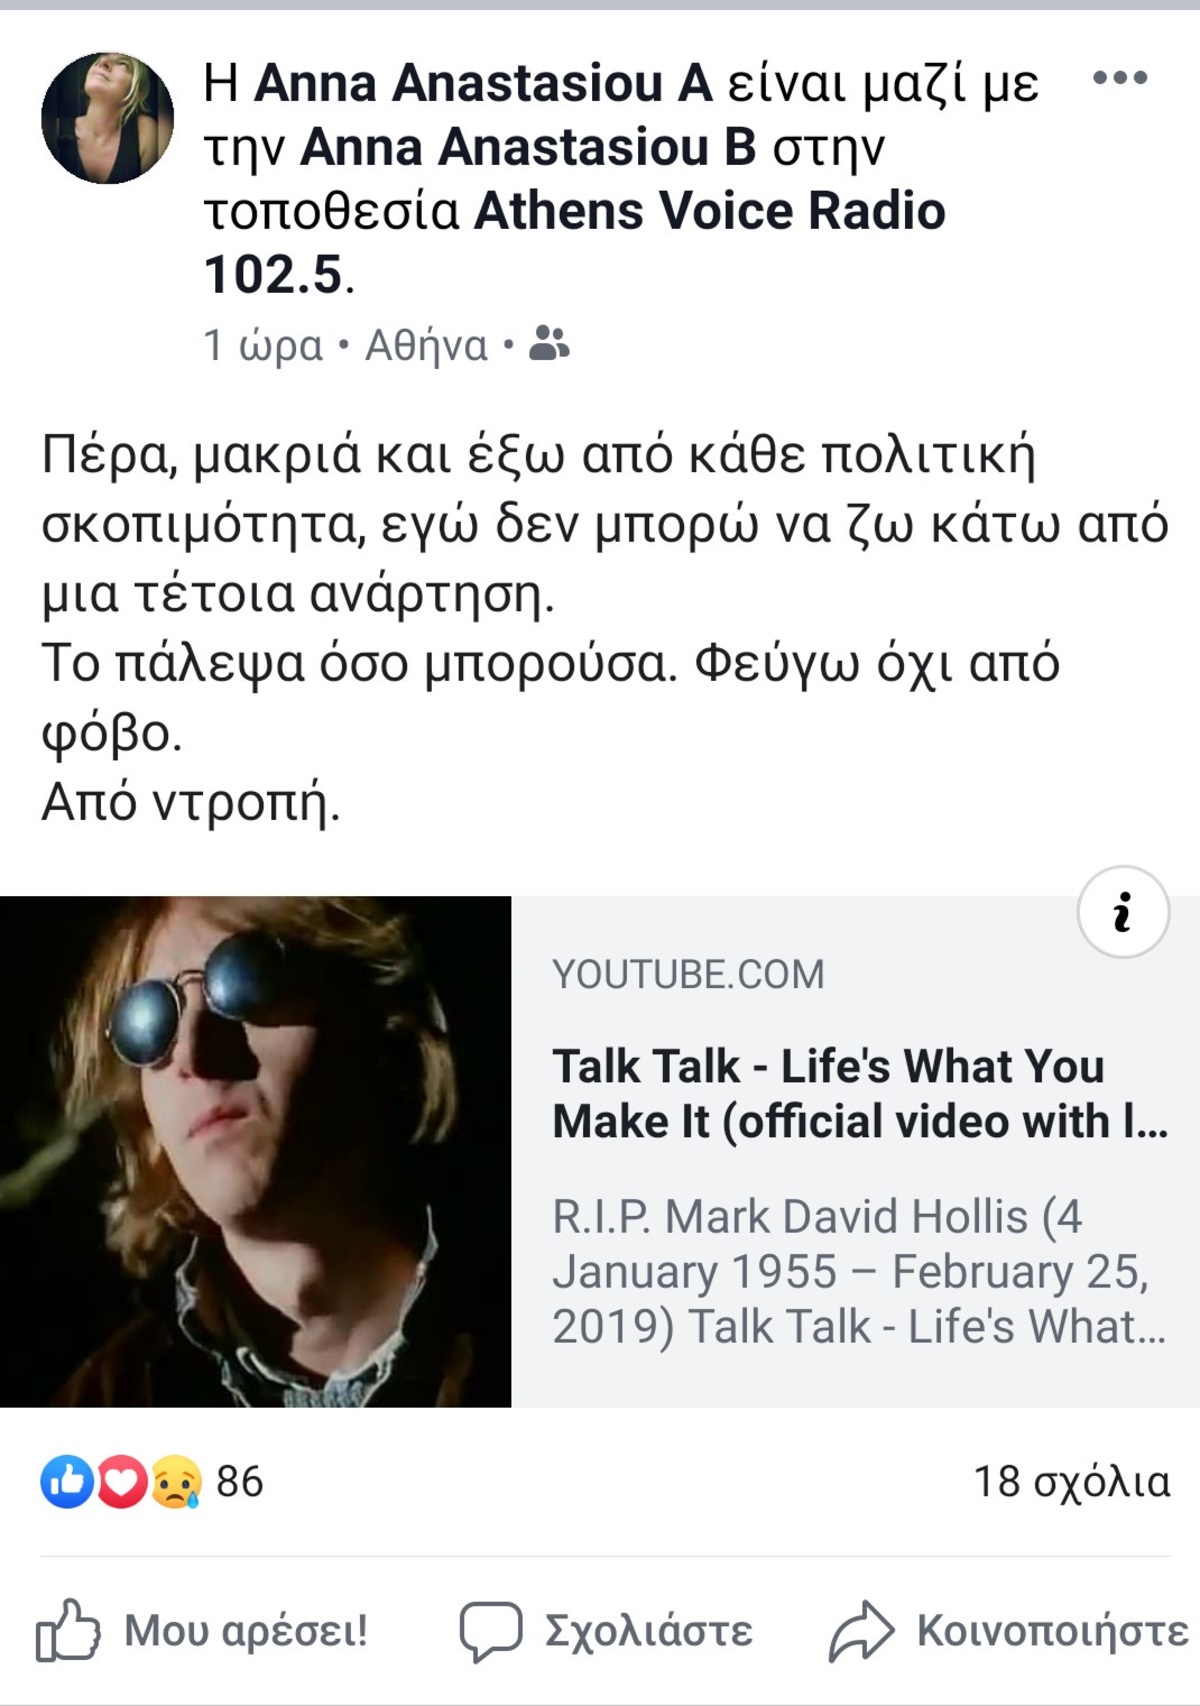
Task: Click the friends audience privacy icon
Action: (549, 343)
